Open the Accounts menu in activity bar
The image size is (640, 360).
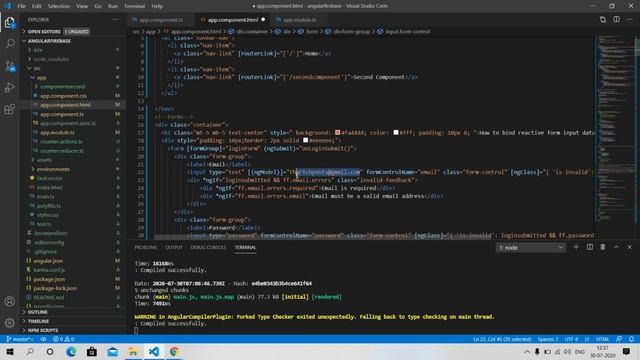coord(10,301)
